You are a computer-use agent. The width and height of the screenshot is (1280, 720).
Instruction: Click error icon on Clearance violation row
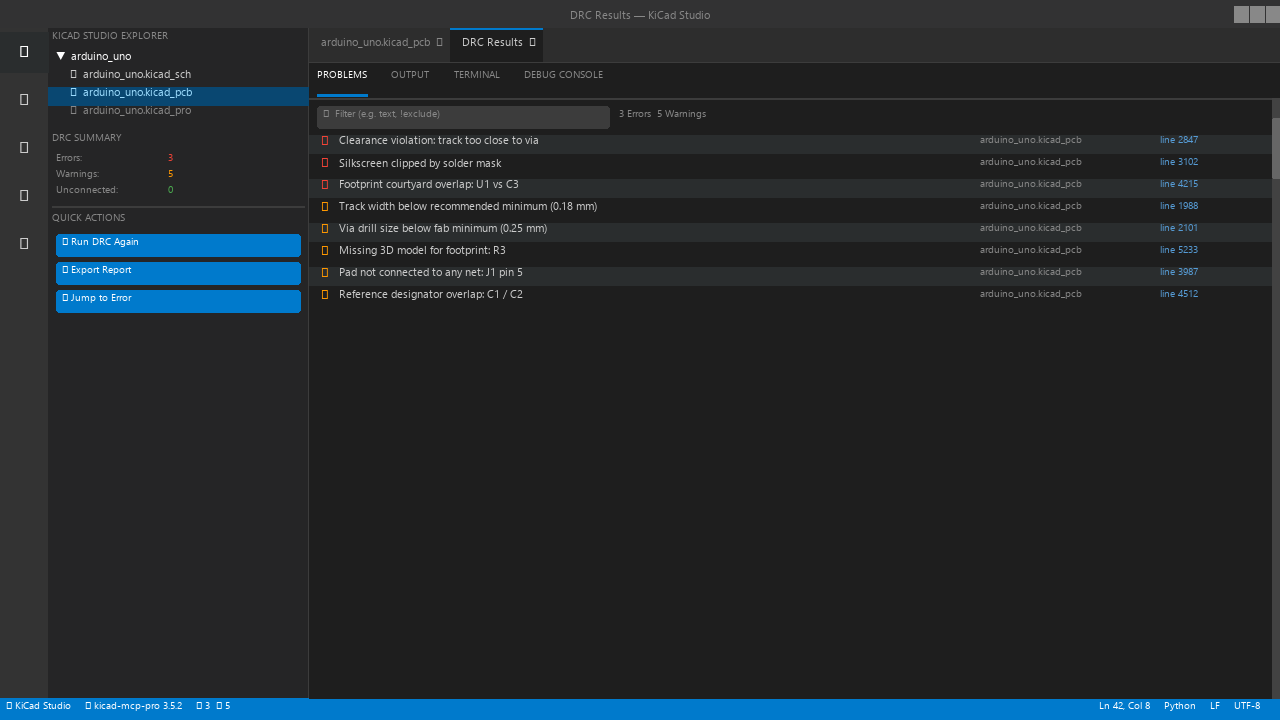pos(325,140)
